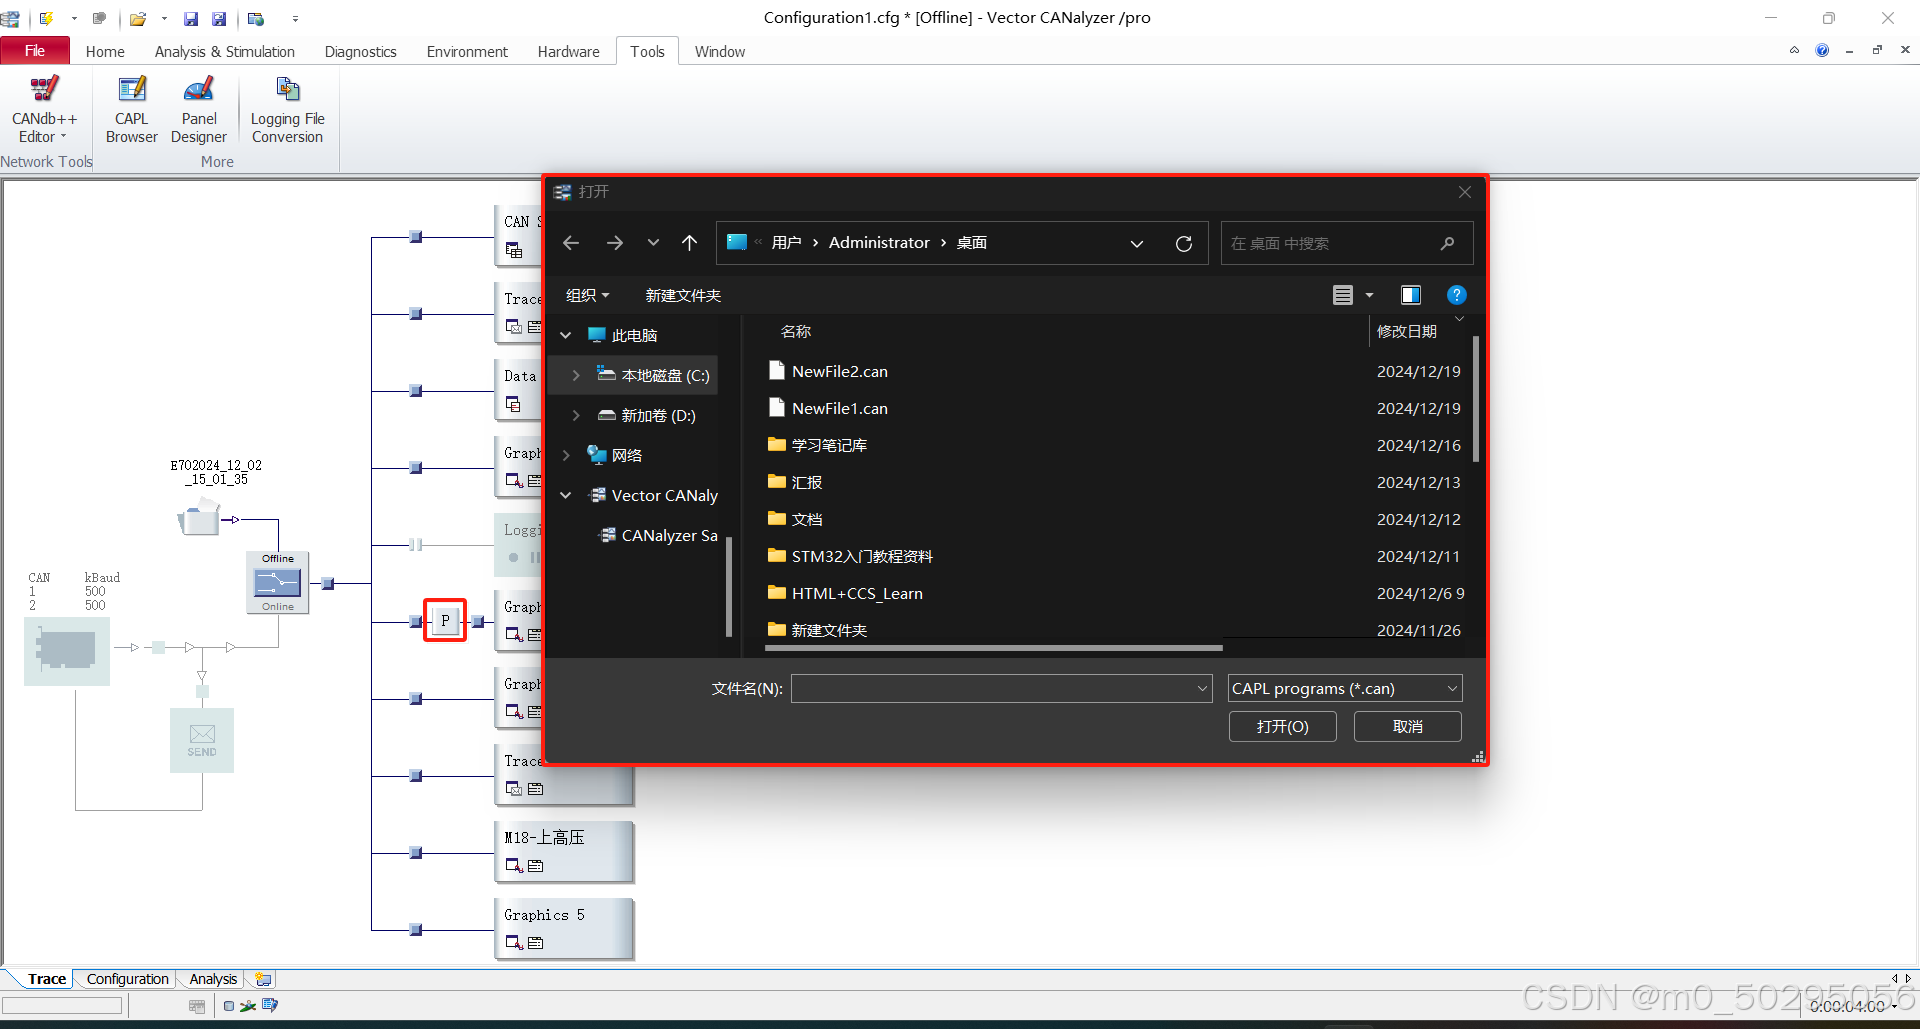Toggle the Offline/Online block in the measurement setup
This screenshot has height=1029, width=1920.
[277, 581]
